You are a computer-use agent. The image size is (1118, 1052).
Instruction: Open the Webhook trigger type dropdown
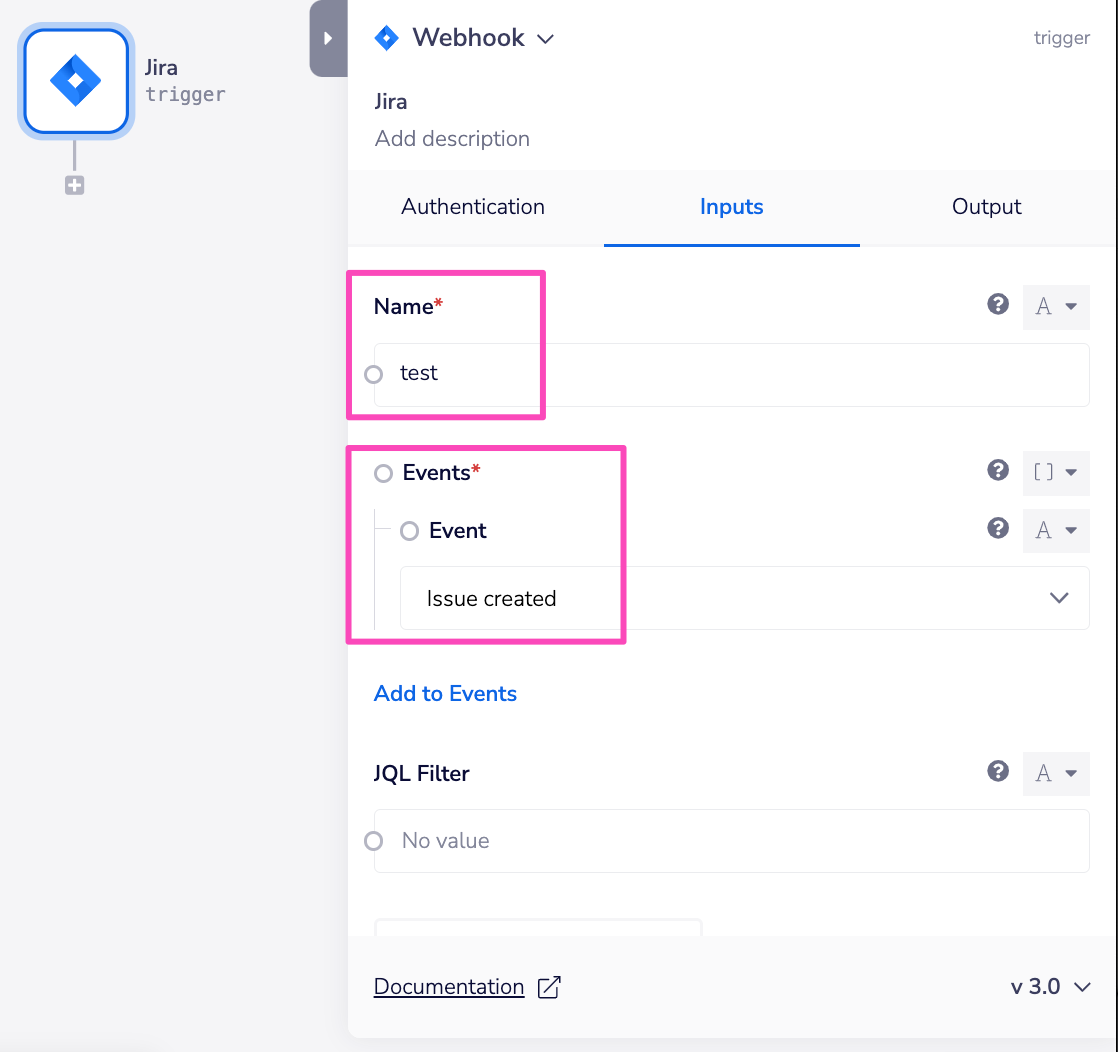click(x=546, y=38)
